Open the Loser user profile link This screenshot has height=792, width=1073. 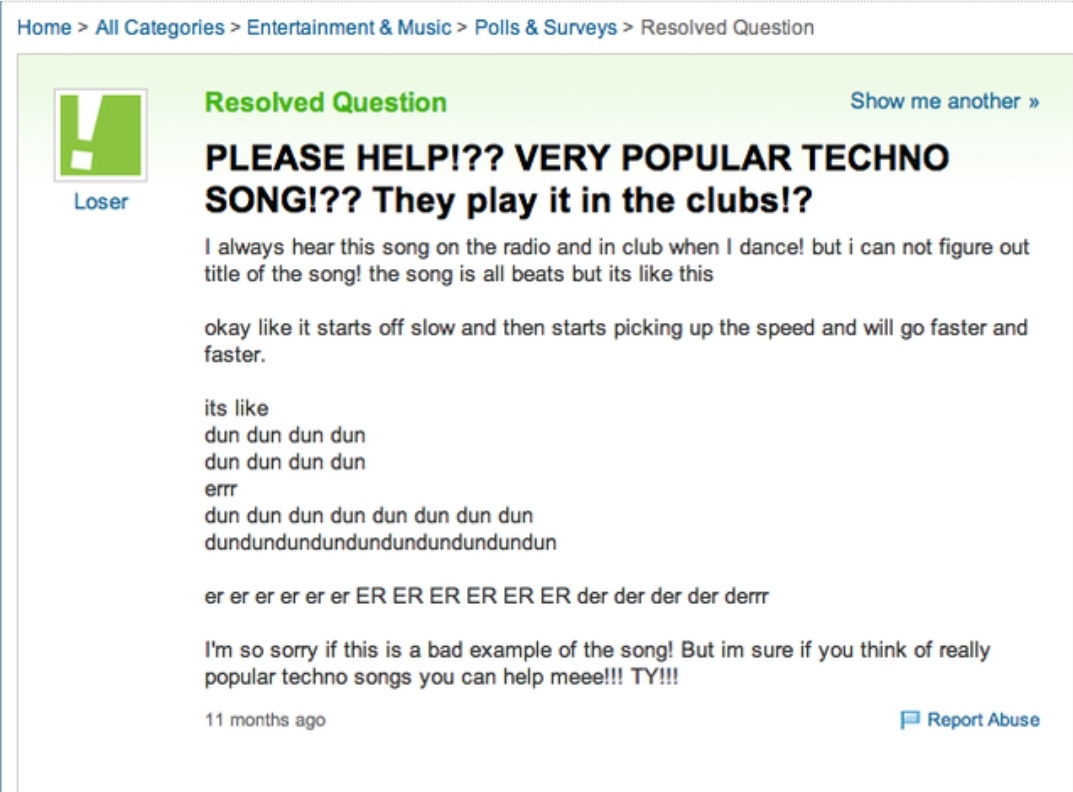coord(101,202)
